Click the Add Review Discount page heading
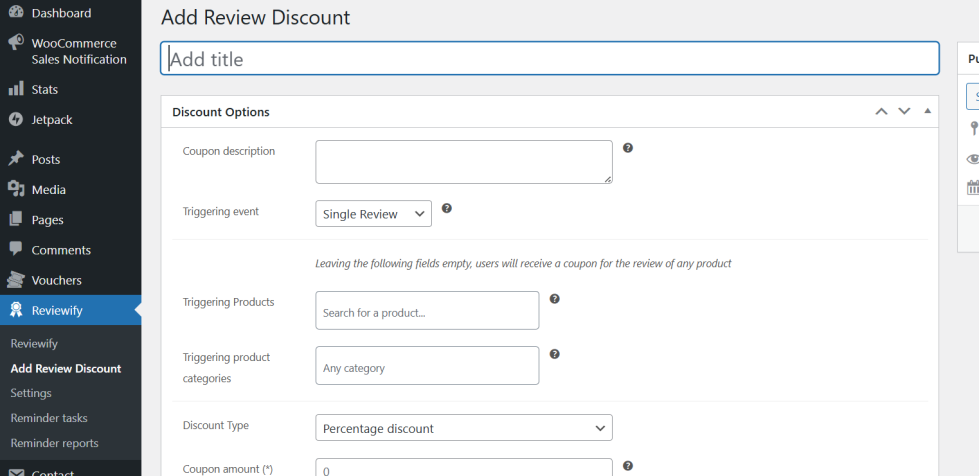Image resolution: width=979 pixels, height=476 pixels. tap(255, 17)
